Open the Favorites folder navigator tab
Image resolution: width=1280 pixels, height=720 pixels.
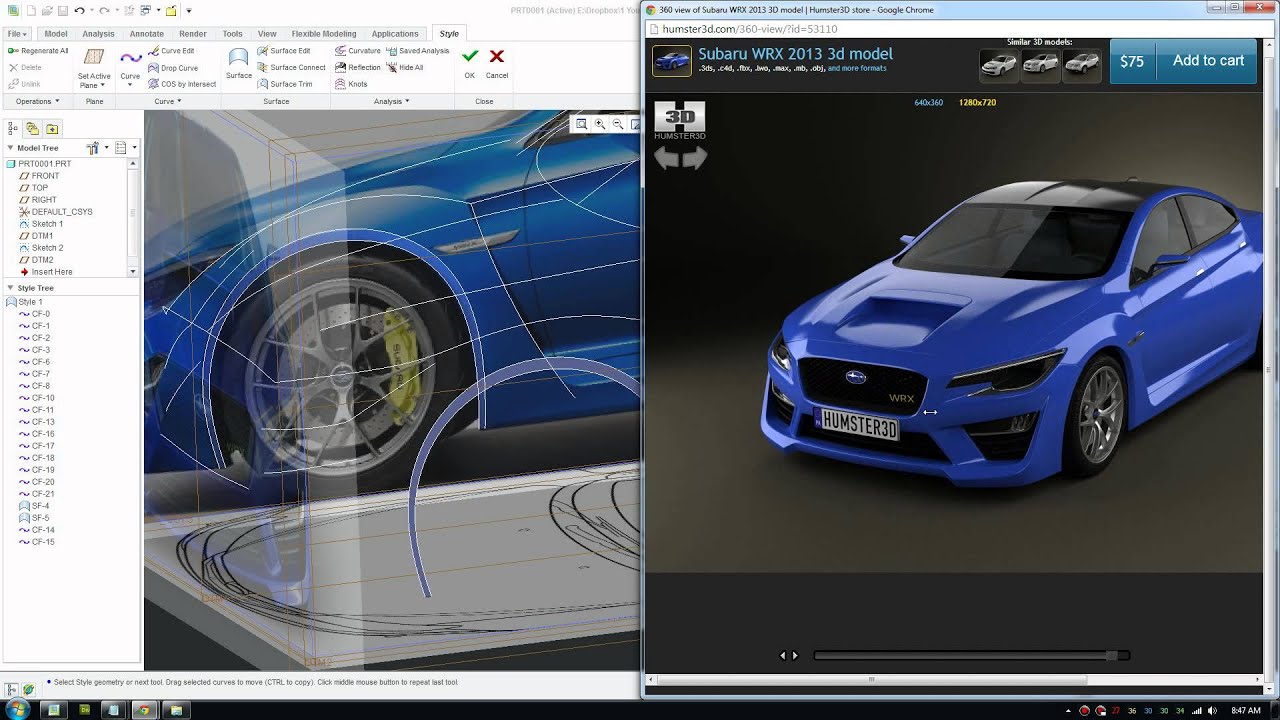[x=52, y=129]
